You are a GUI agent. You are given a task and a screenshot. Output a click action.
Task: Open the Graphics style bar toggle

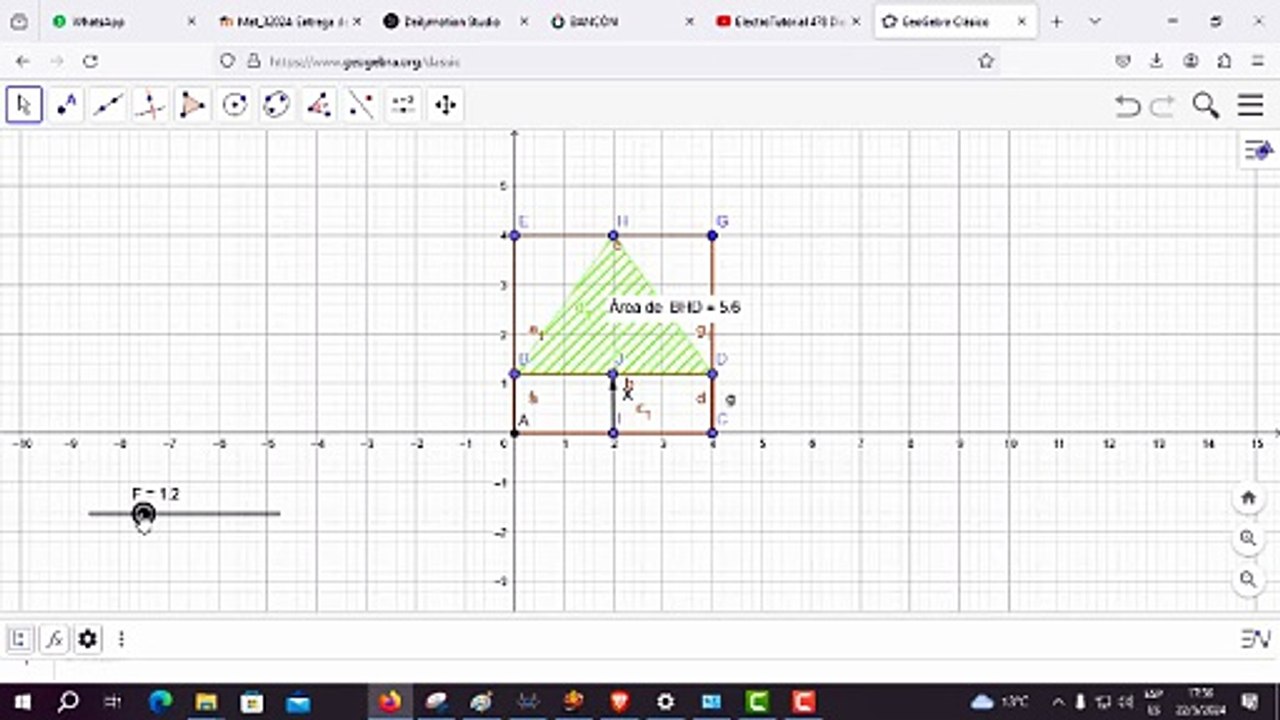[1257, 151]
